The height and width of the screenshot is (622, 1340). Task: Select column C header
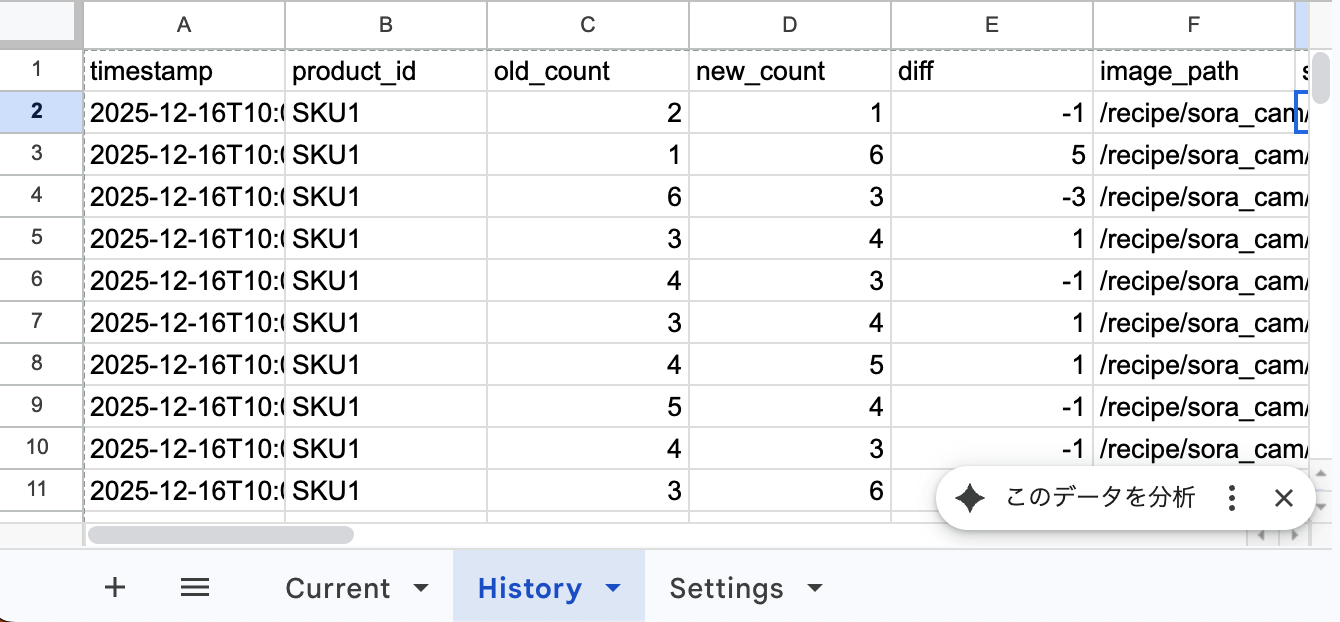pyautogui.click(x=587, y=25)
